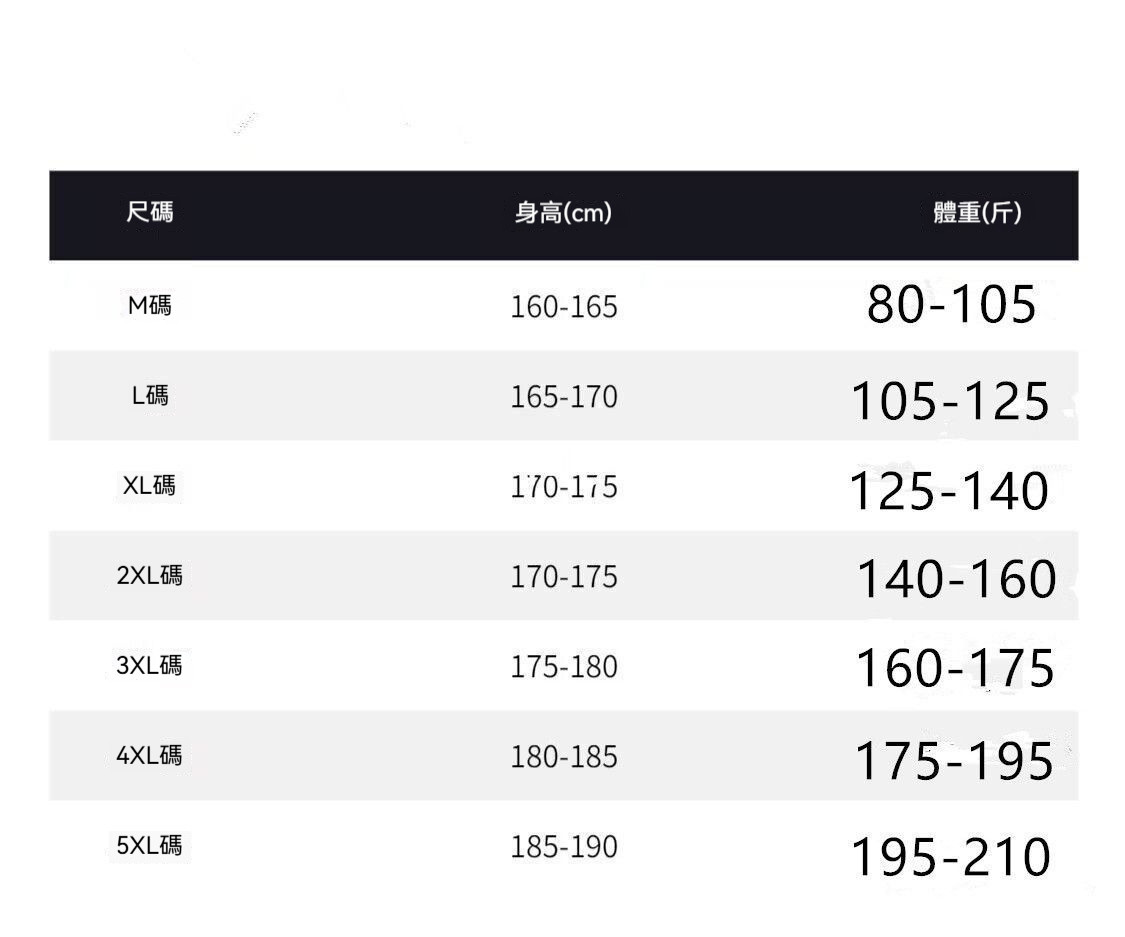Select the M碼 size label
This screenshot has width=1125, height=937.
click(150, 305)
